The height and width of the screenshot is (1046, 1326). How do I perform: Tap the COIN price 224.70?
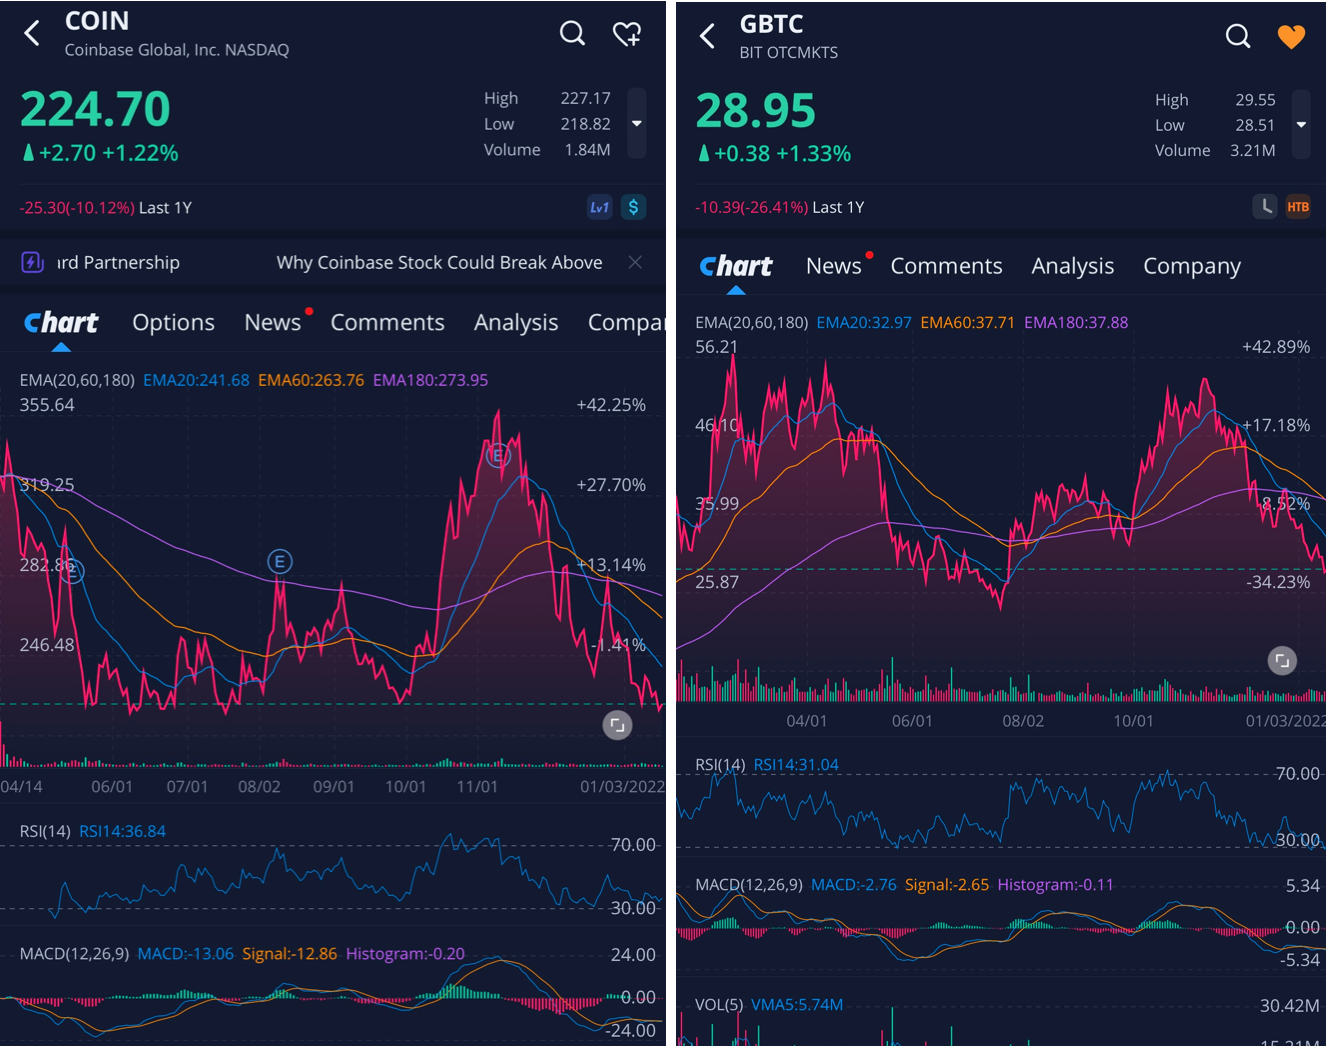point(96,109)
